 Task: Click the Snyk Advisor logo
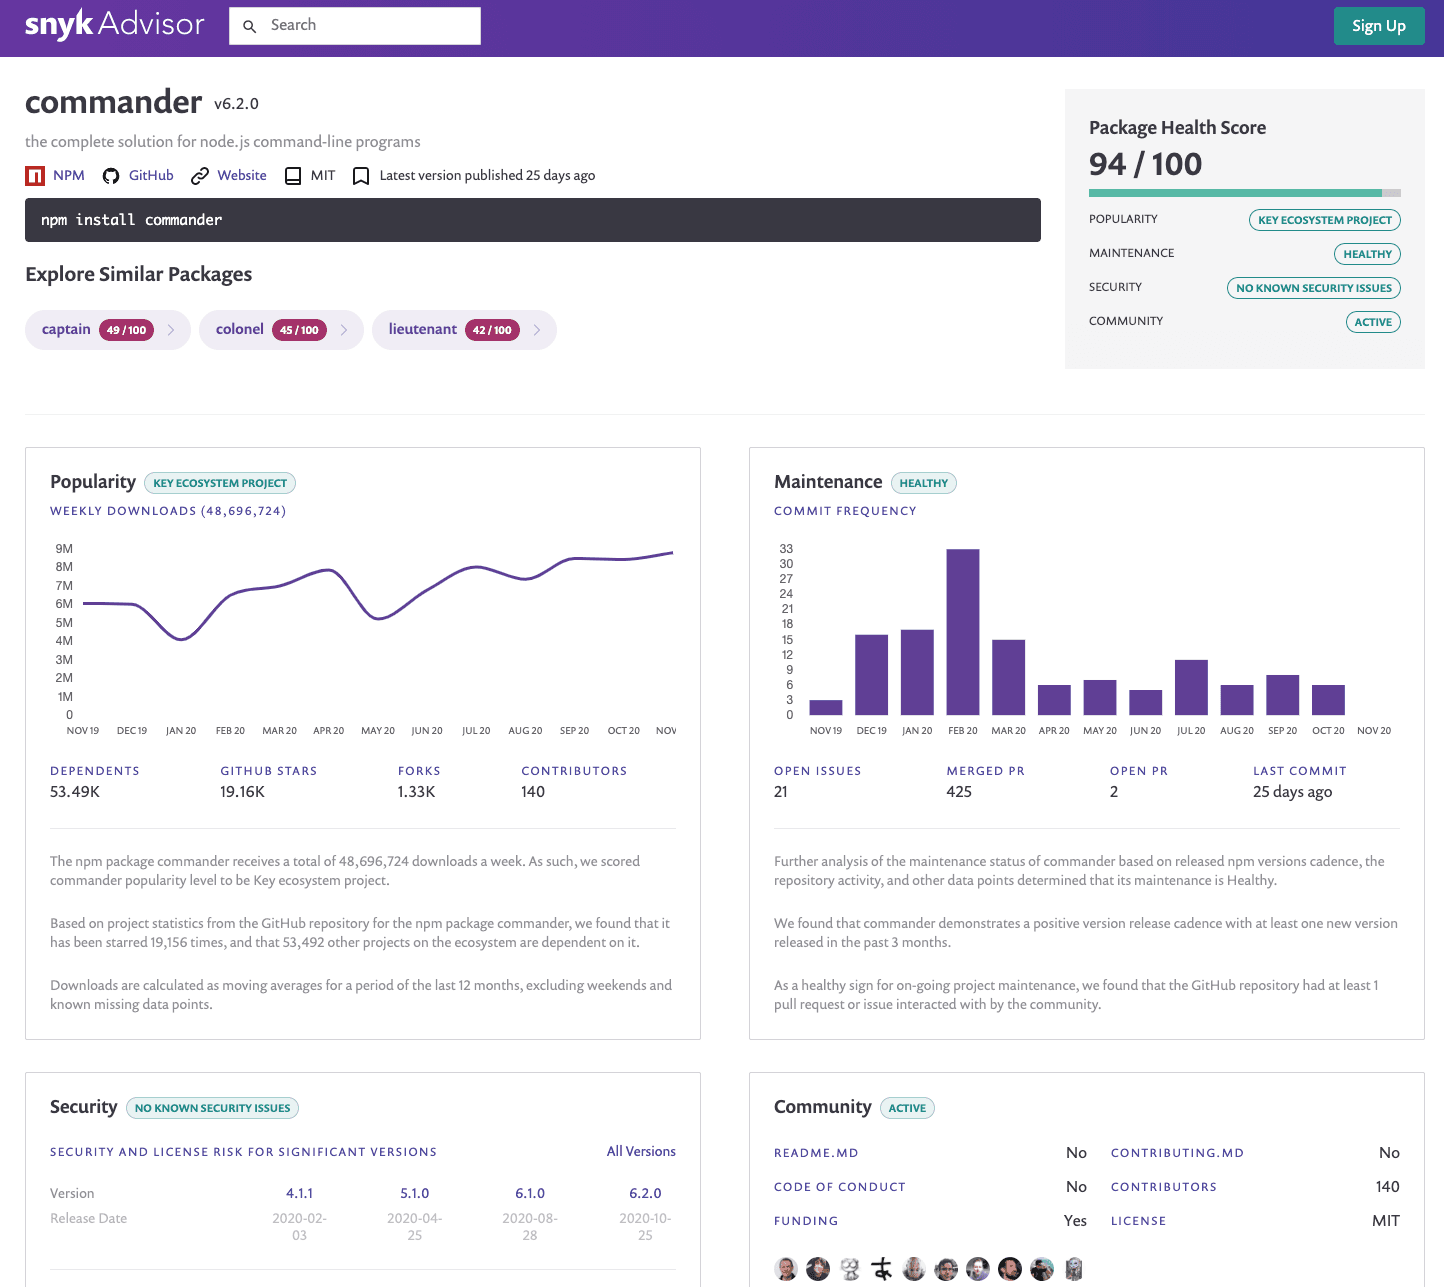113,25
